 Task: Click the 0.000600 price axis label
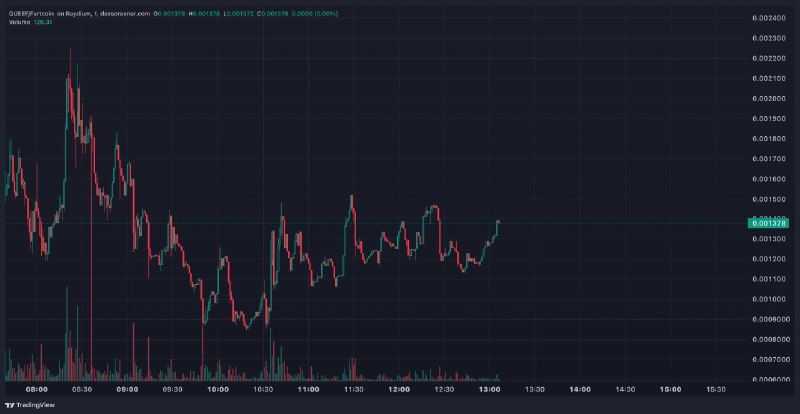point(768,379)
